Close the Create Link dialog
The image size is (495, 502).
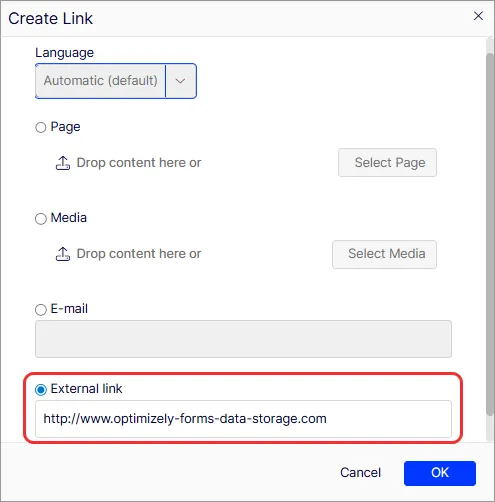(478, 16)
